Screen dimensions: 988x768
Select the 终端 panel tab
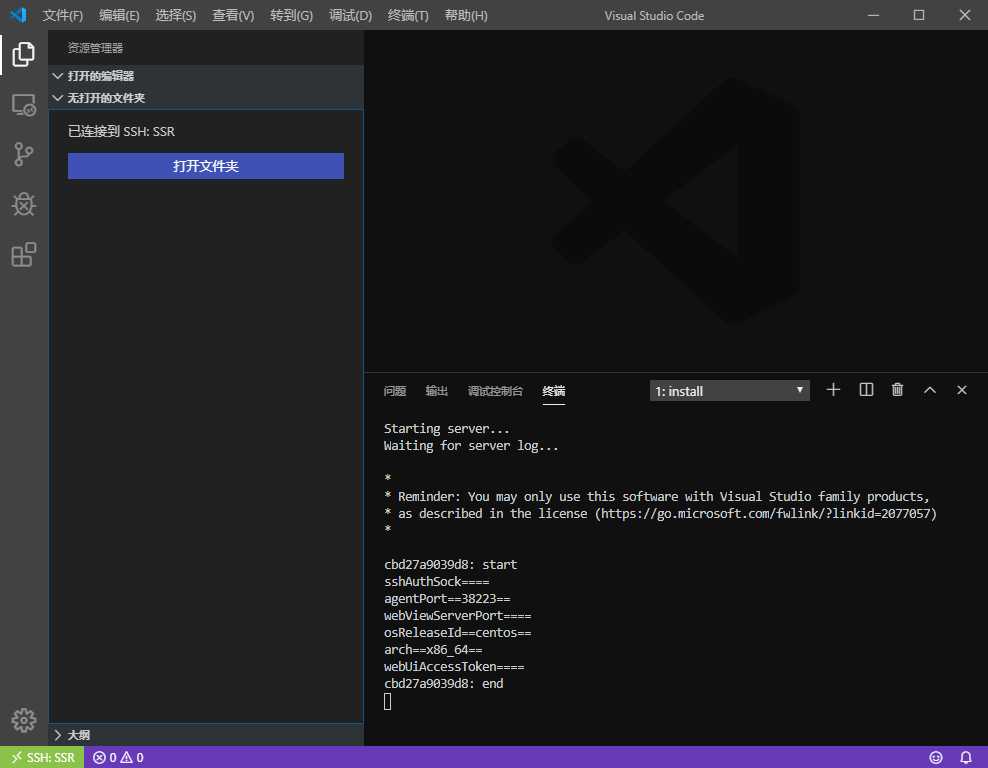pos(554,391)
